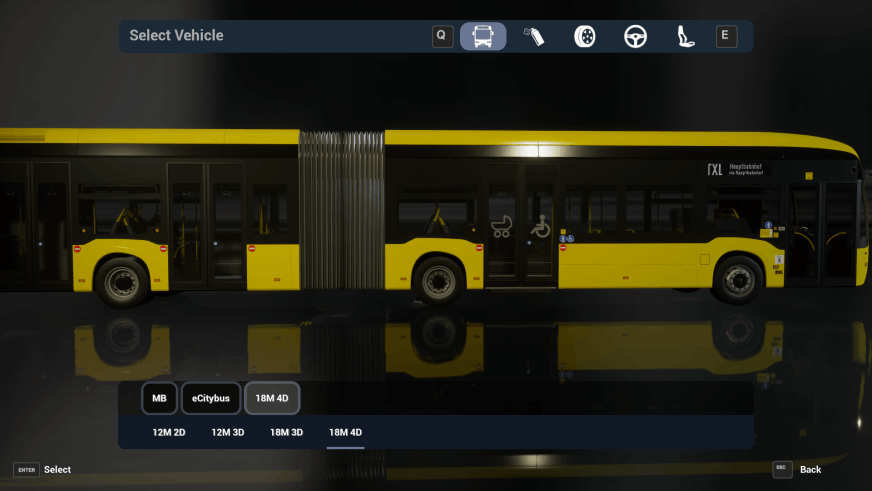Open the driver seat customization icon
This screenshot has width=872, height=491.
pyautogui.click(x=685, y=36)
